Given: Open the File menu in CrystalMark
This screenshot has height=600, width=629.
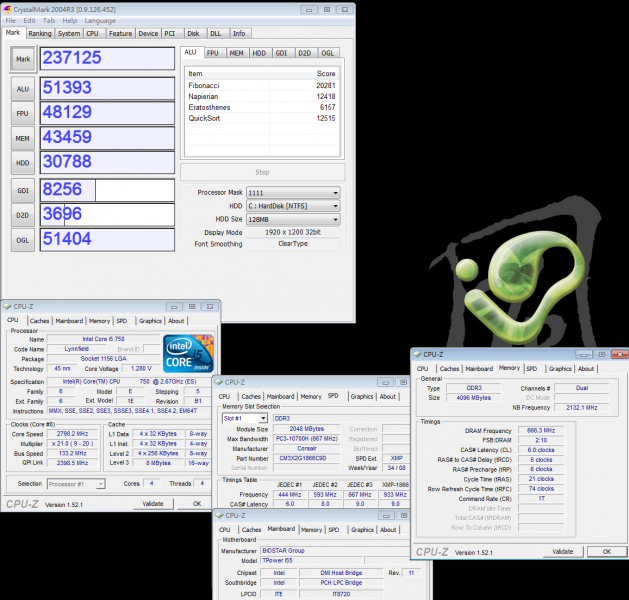Looking at the screenshot, I should click(10, 20).
